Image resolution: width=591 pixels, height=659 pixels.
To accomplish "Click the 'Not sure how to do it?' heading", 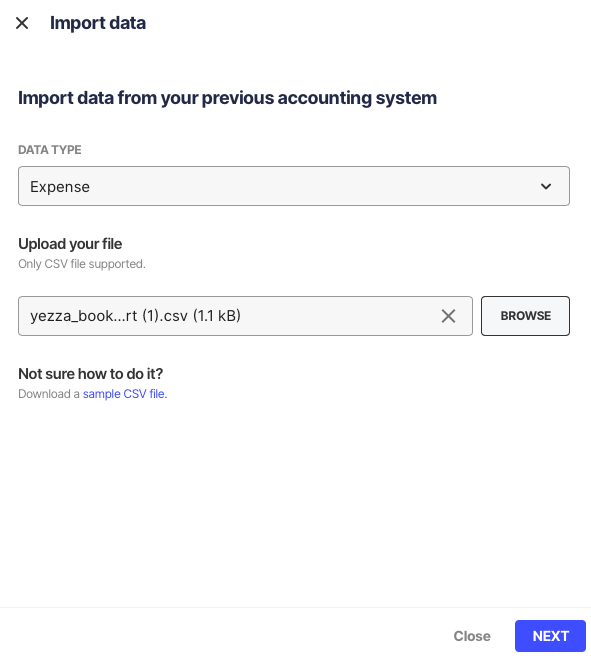I will pos(90,374).
